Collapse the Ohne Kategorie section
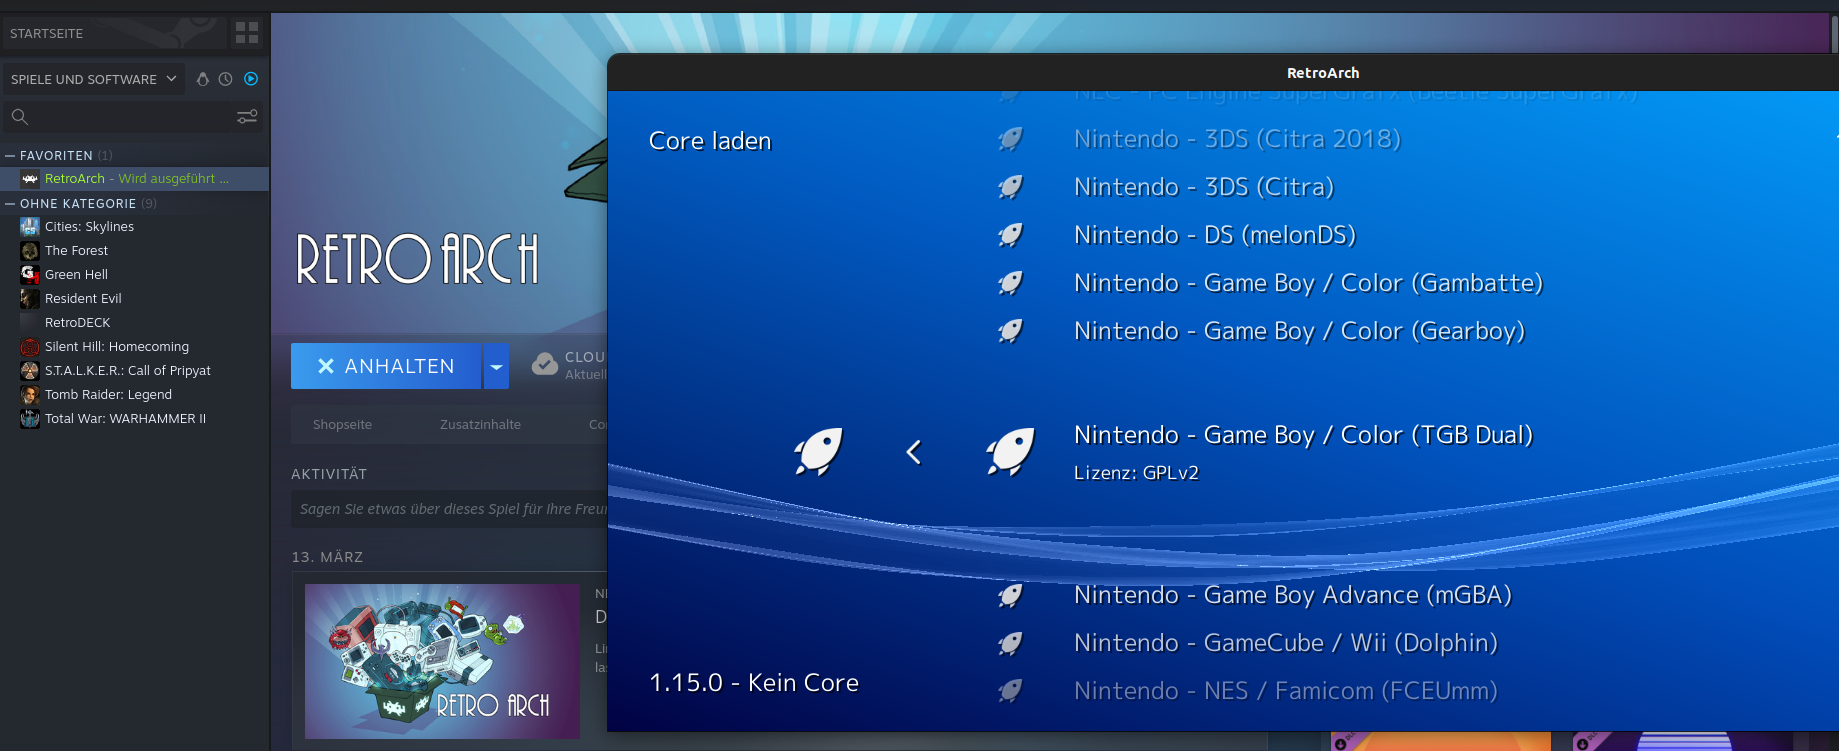 (x=10, y=204)
